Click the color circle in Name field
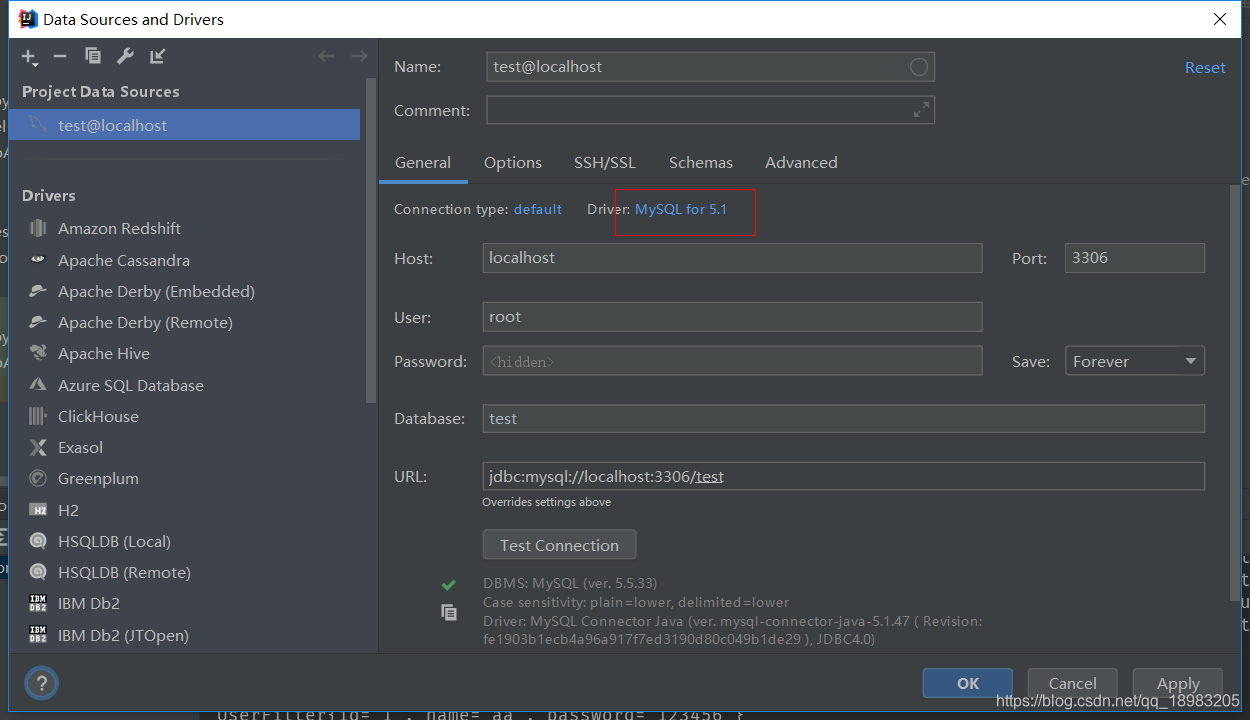Image resolution: width=1250 pixels, height=720 pixels. click(919, 67)
